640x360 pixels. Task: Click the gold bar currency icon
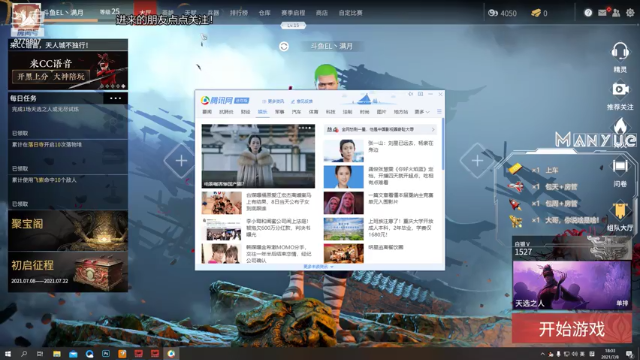point(536,13)
